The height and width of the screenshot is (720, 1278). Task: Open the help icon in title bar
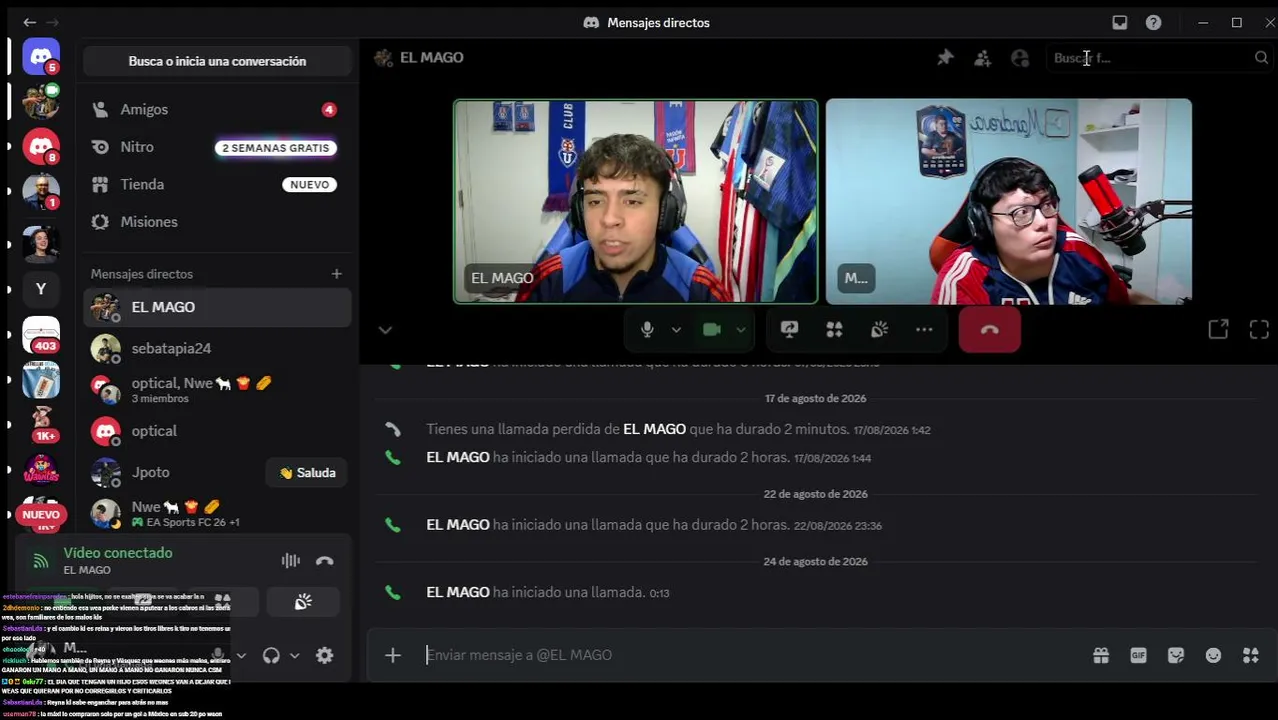point(1153,22)
